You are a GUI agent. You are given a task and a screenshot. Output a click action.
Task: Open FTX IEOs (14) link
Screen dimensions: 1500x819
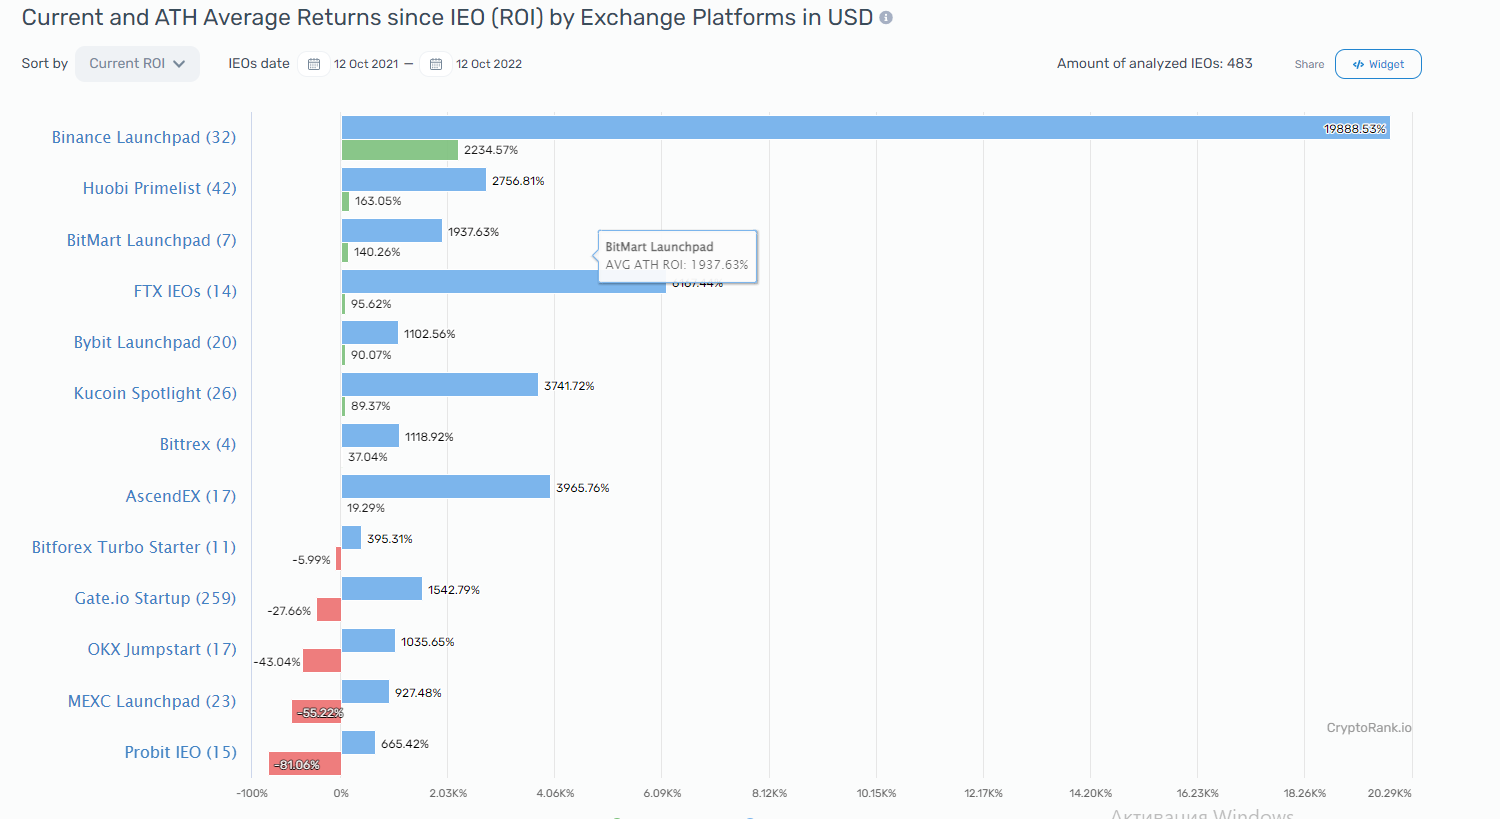pos(185,292)
